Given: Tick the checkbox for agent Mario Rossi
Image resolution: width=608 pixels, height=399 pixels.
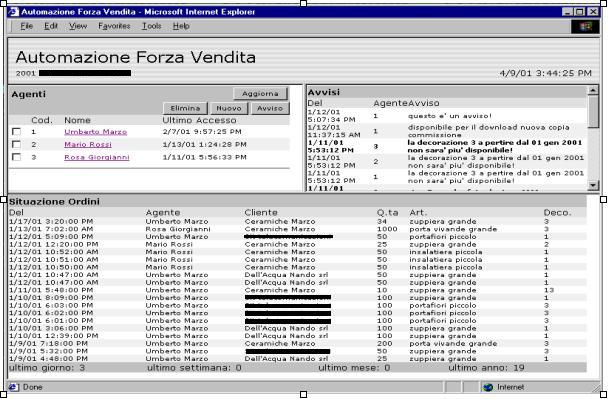Looking at the screenshot, I should [16, 145].
